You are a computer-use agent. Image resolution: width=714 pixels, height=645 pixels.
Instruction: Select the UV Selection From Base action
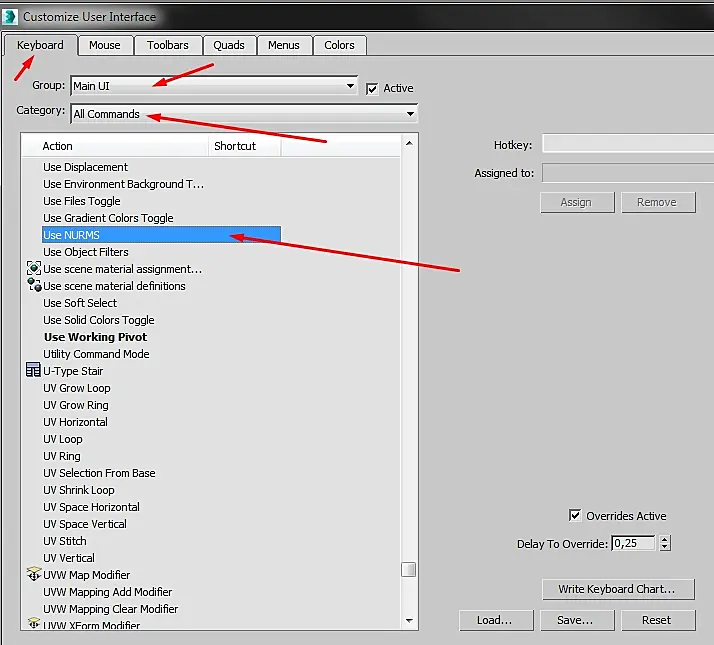99,473
